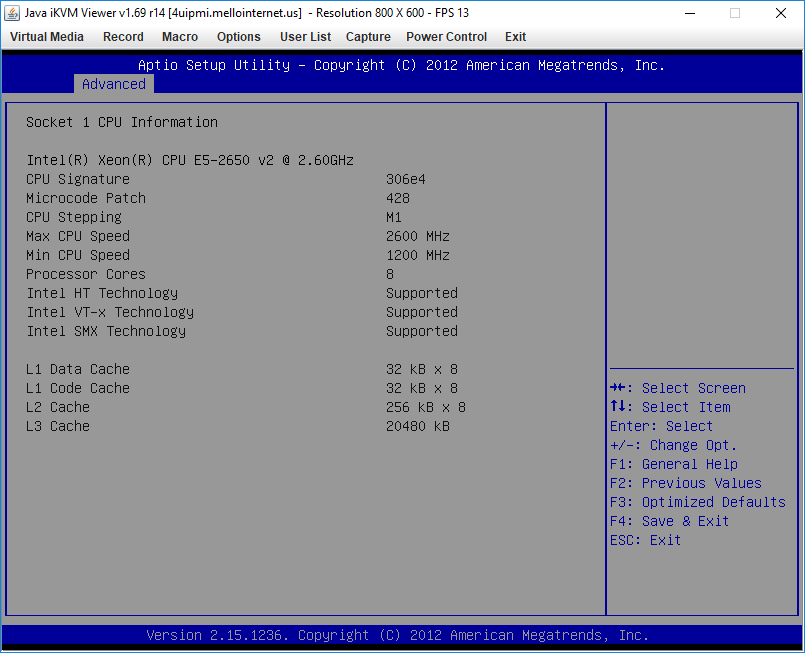Click the L1 Code Cache label
805x653 pixels.
(x=78, y=388)
